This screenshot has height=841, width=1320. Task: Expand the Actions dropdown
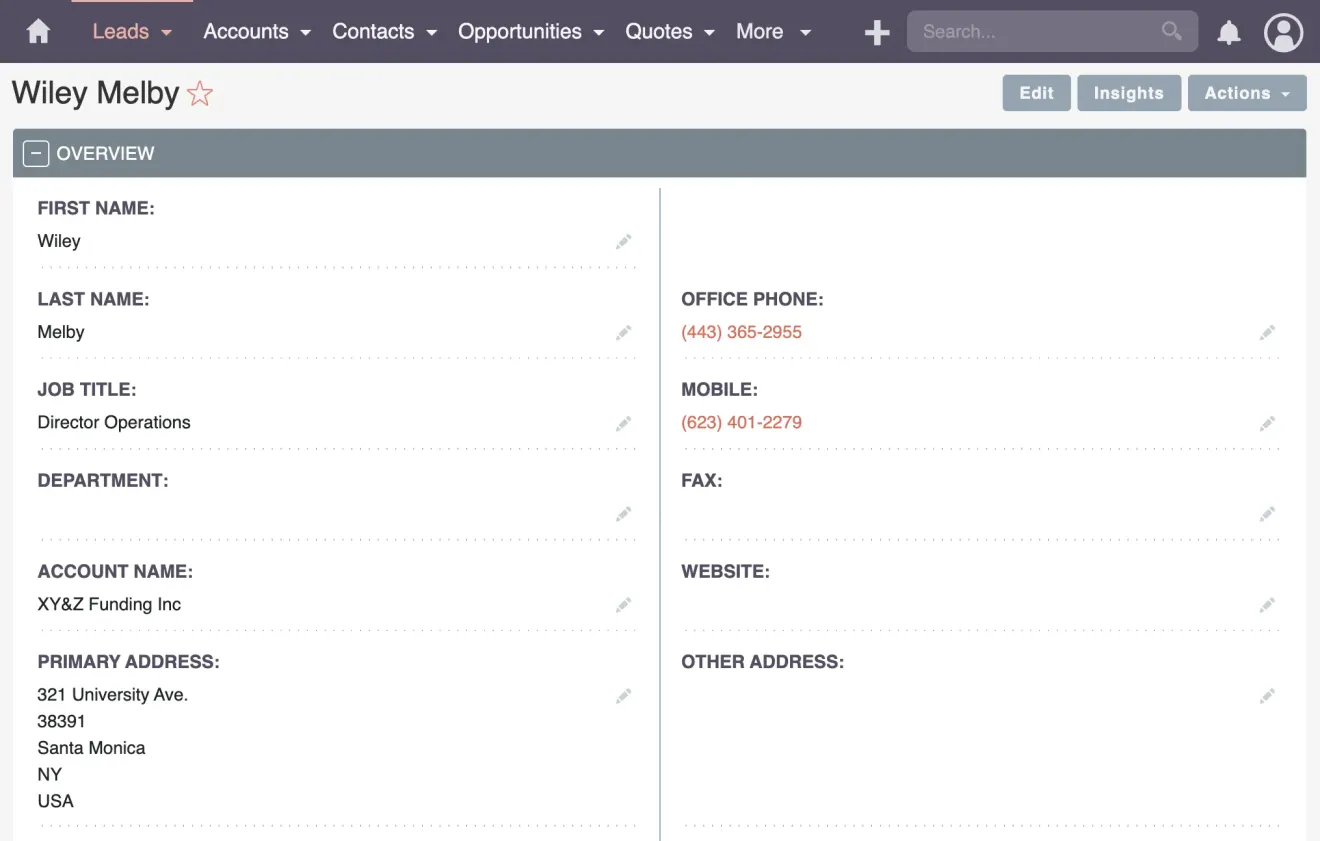(1247, 92)
